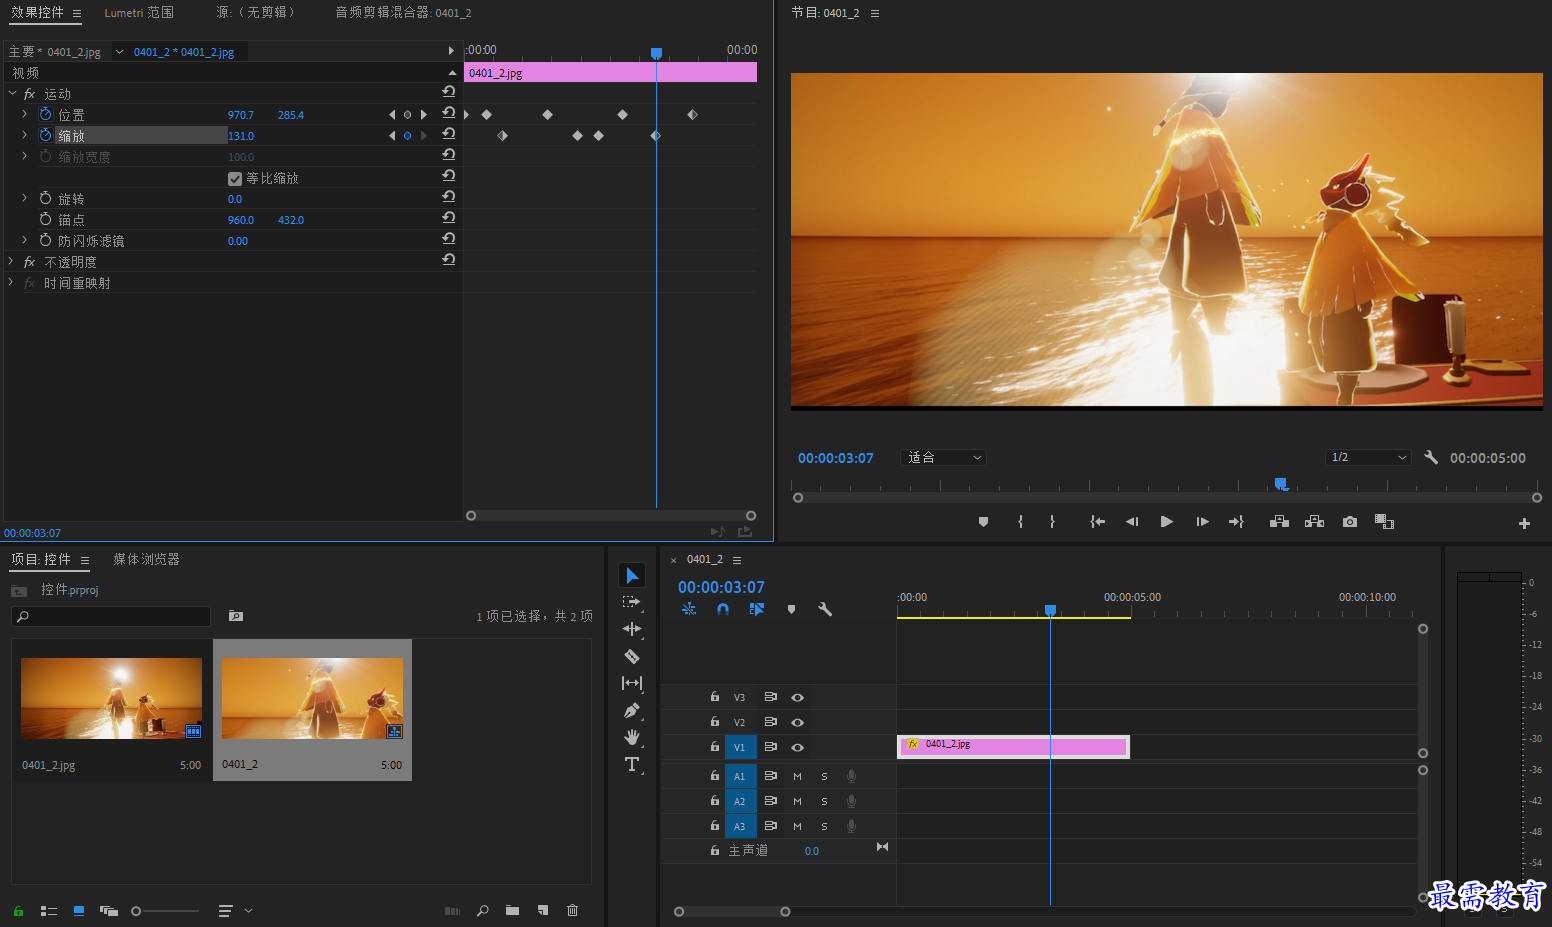Add marker in timeline panel
Screen dimensions: 1552x927
pos(791,609)
